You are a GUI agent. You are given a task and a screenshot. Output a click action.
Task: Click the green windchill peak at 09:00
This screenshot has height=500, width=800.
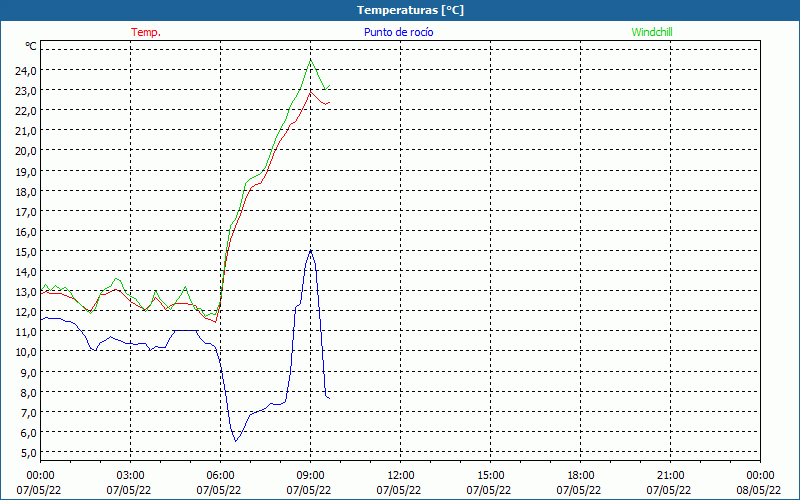click(311, 60)
